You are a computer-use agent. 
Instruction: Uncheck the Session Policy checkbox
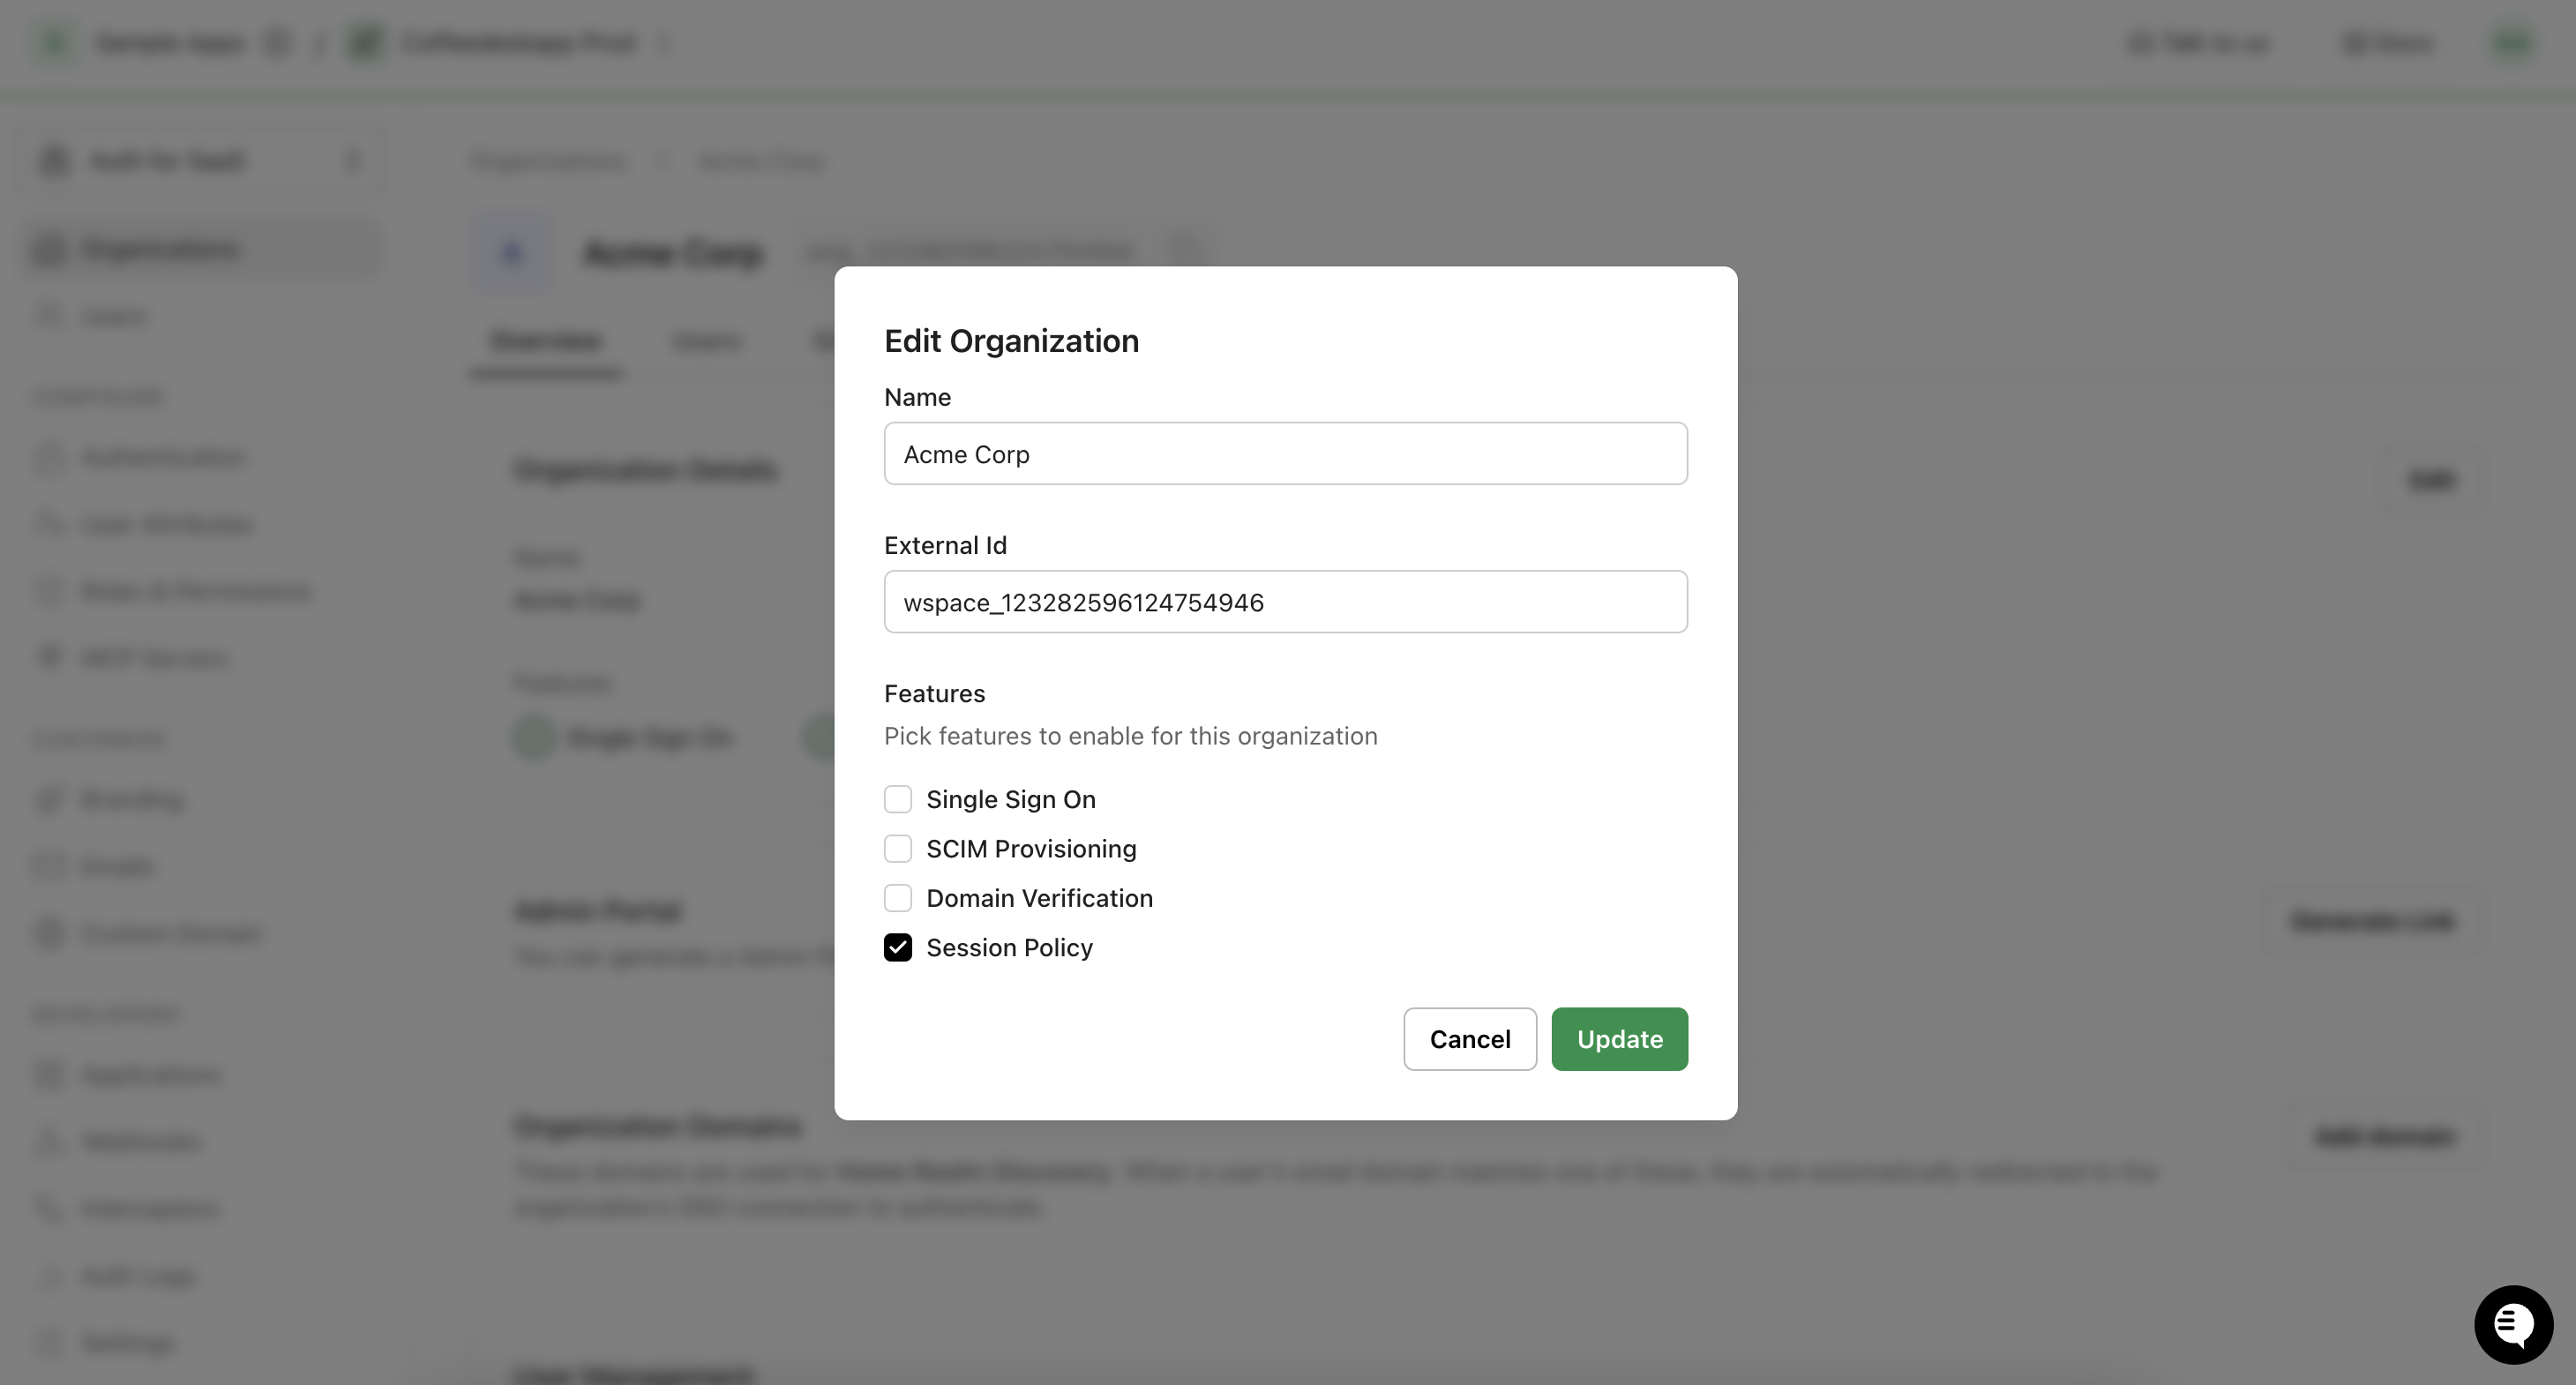[898, 947]
